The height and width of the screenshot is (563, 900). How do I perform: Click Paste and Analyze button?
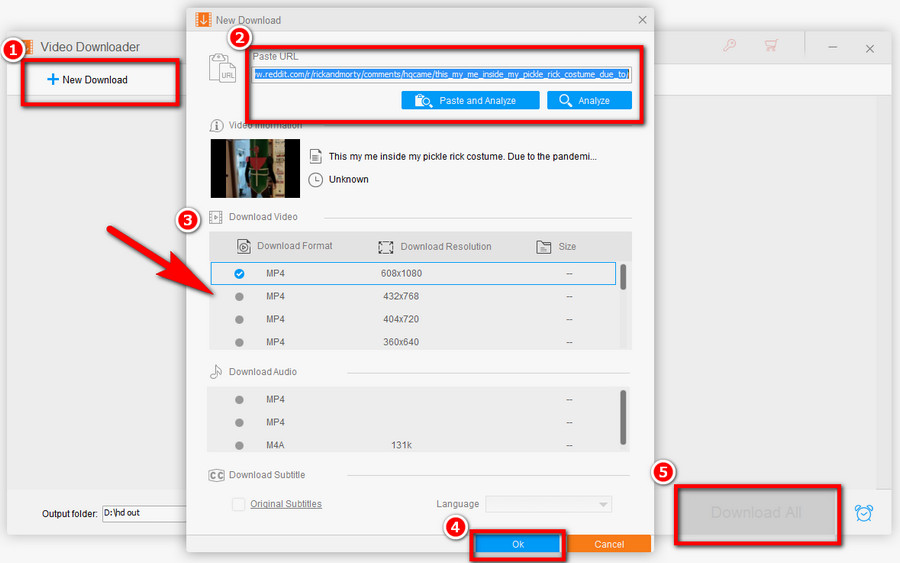470,100
